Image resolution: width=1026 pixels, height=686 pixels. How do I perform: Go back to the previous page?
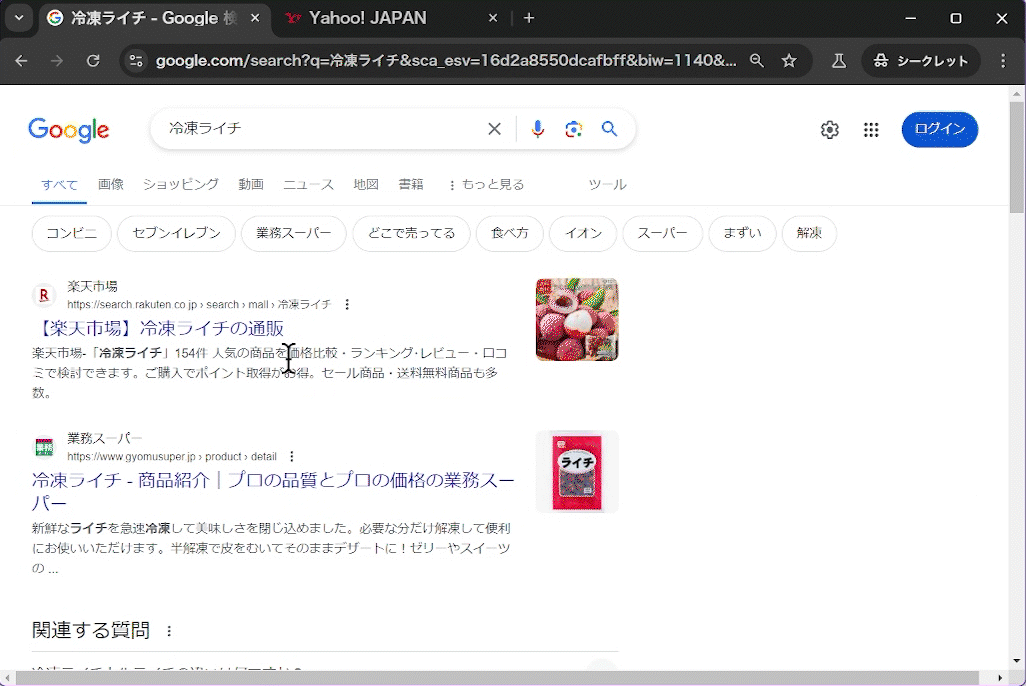pyautogui.click(x=22, y=61)
